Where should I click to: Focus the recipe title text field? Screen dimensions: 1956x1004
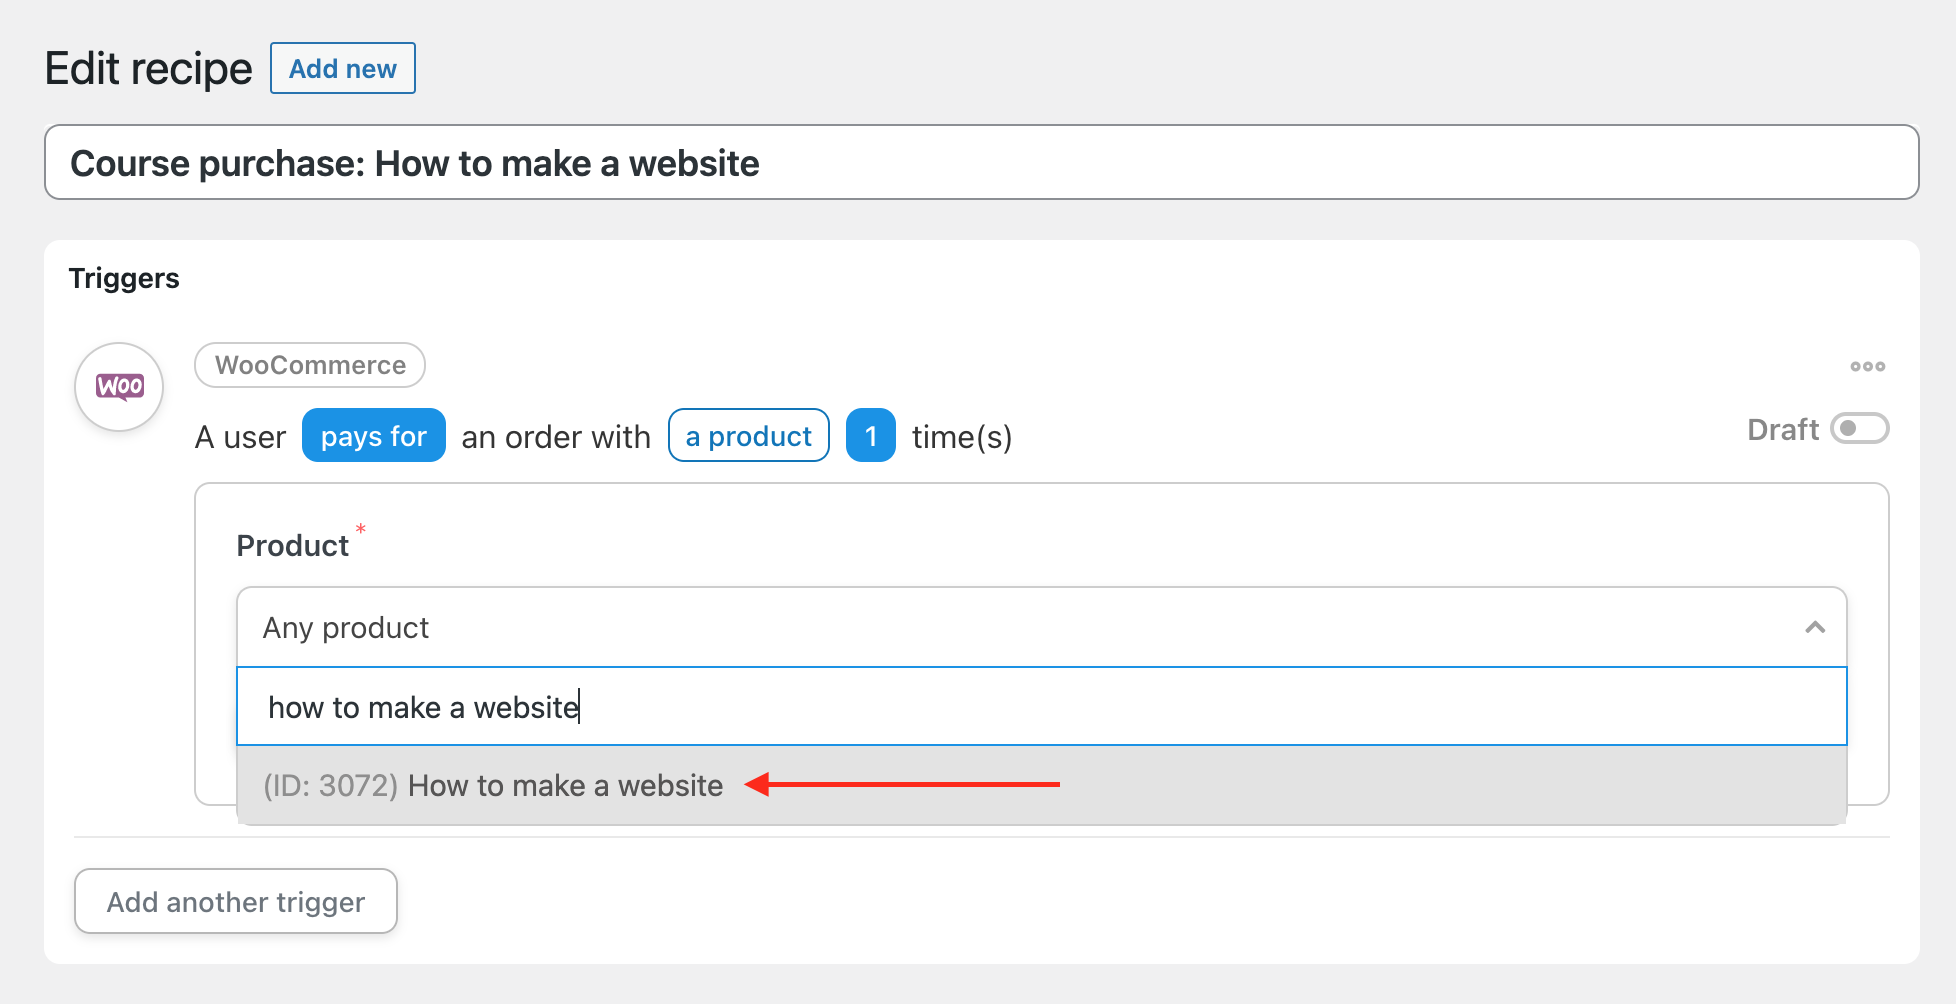(x=981, y=163)
